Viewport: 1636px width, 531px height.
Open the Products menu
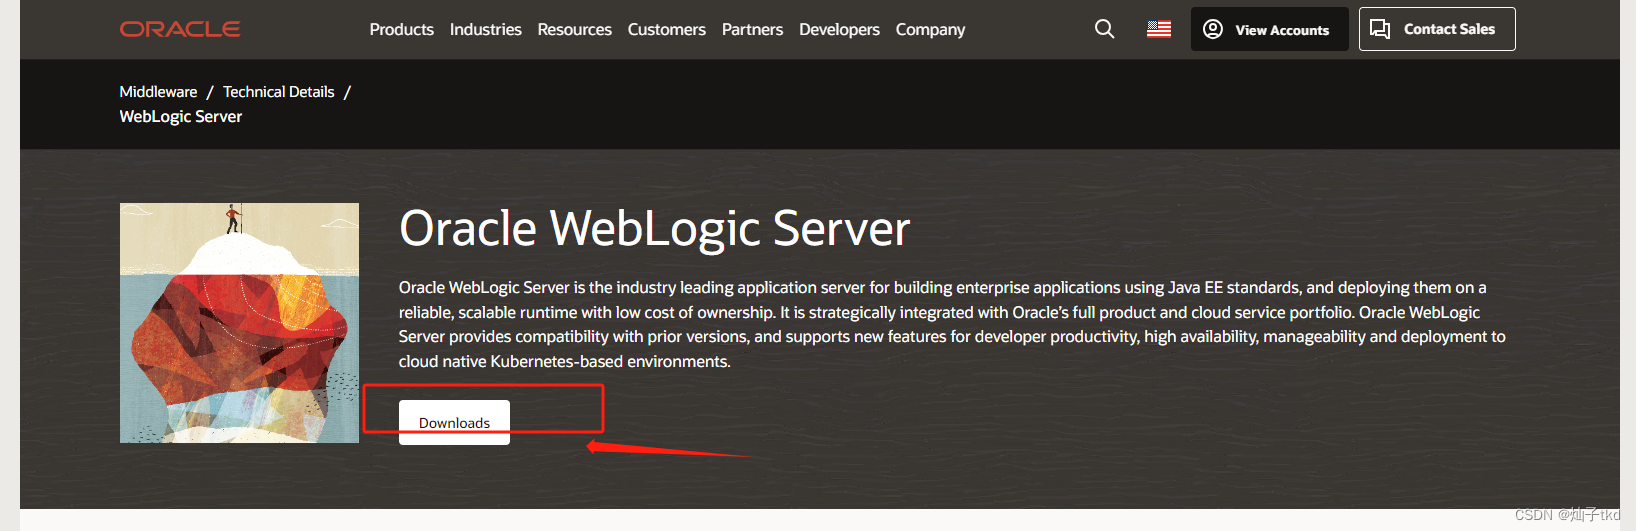[401, 29]
